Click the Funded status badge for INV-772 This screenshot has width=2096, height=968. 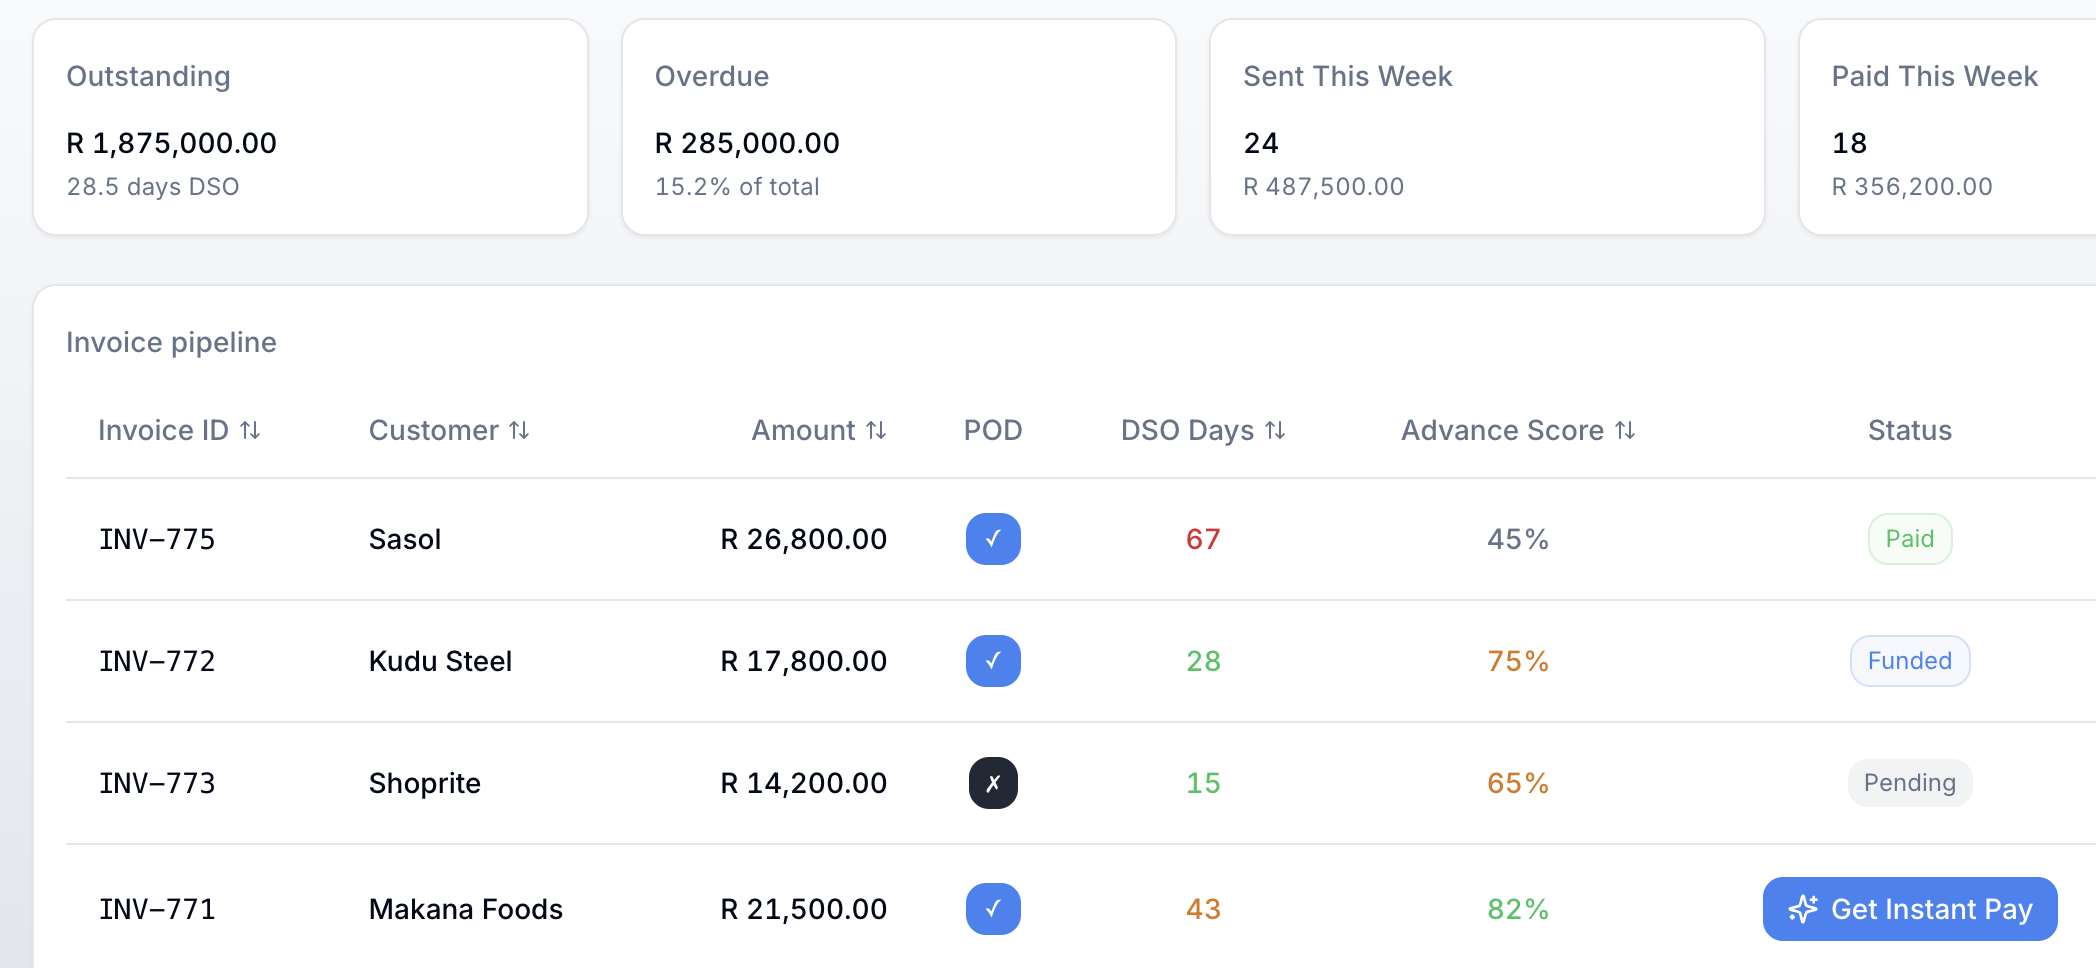tap(1909, 661)
